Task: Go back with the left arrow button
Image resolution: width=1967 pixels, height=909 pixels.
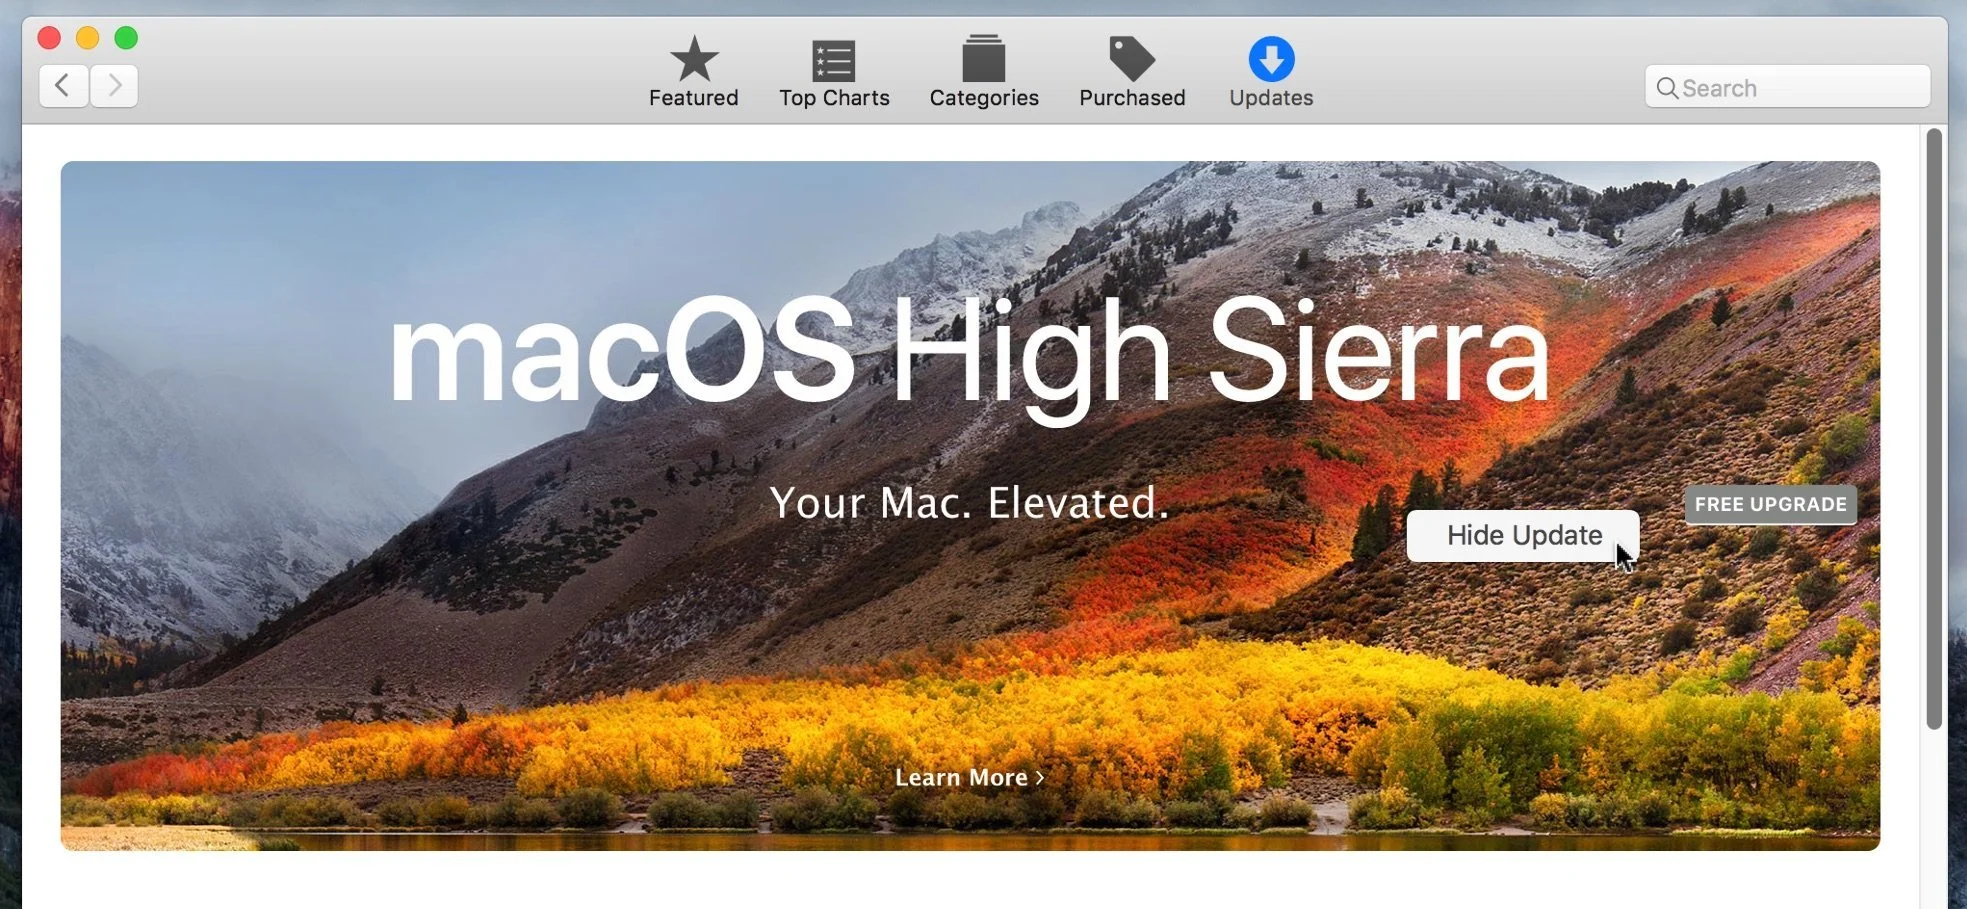Action: tap(63, 86)
